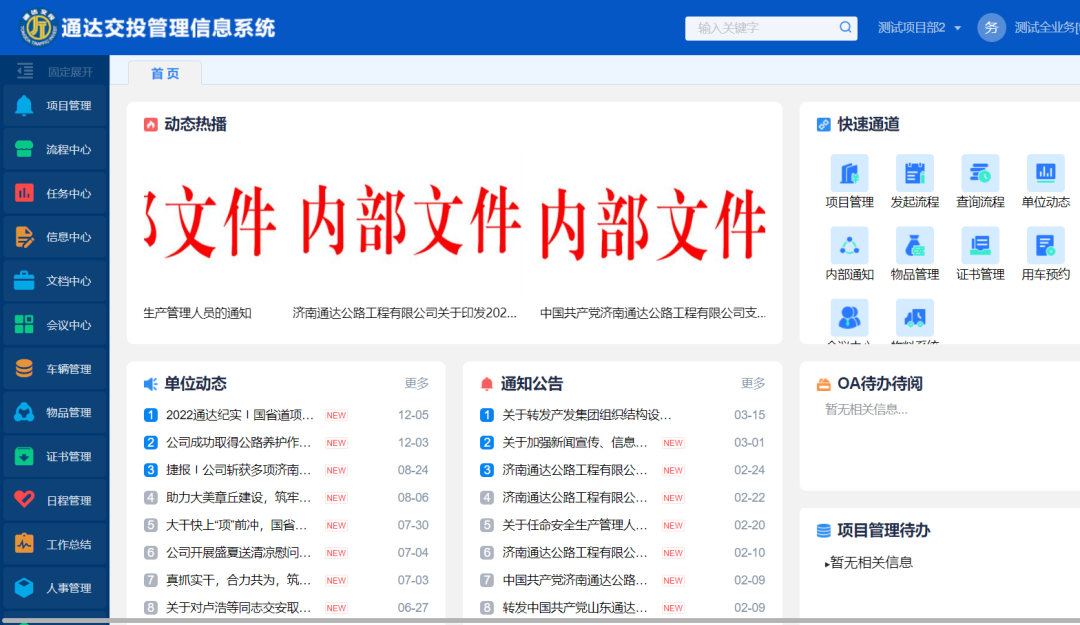Click 更多 in 单位动态 panel
The height and width of the screenshot is (625, 1080).
[x=417, y=383]
